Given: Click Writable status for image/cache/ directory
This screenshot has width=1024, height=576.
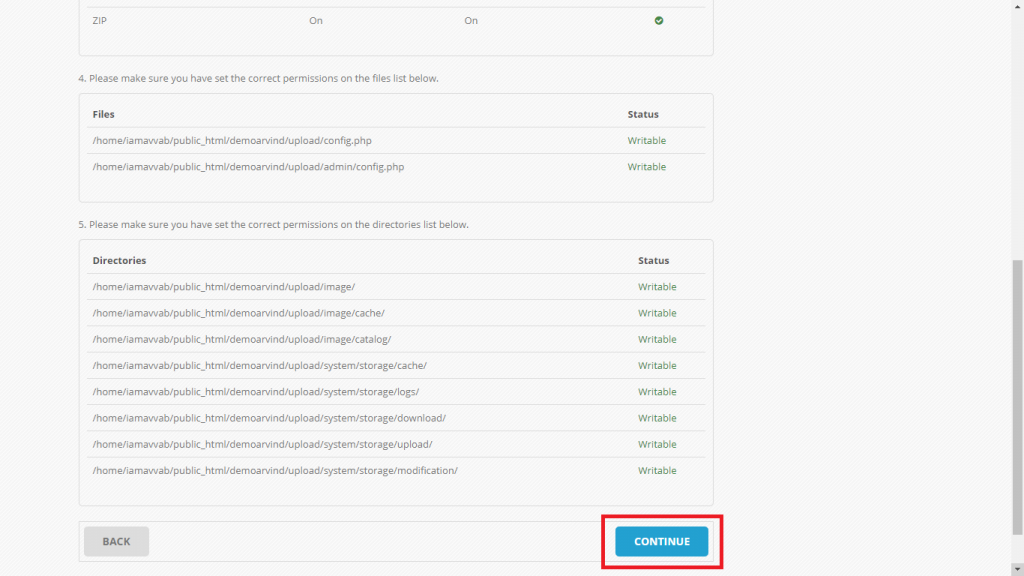Looking at the screenshot, I should 657,313.
